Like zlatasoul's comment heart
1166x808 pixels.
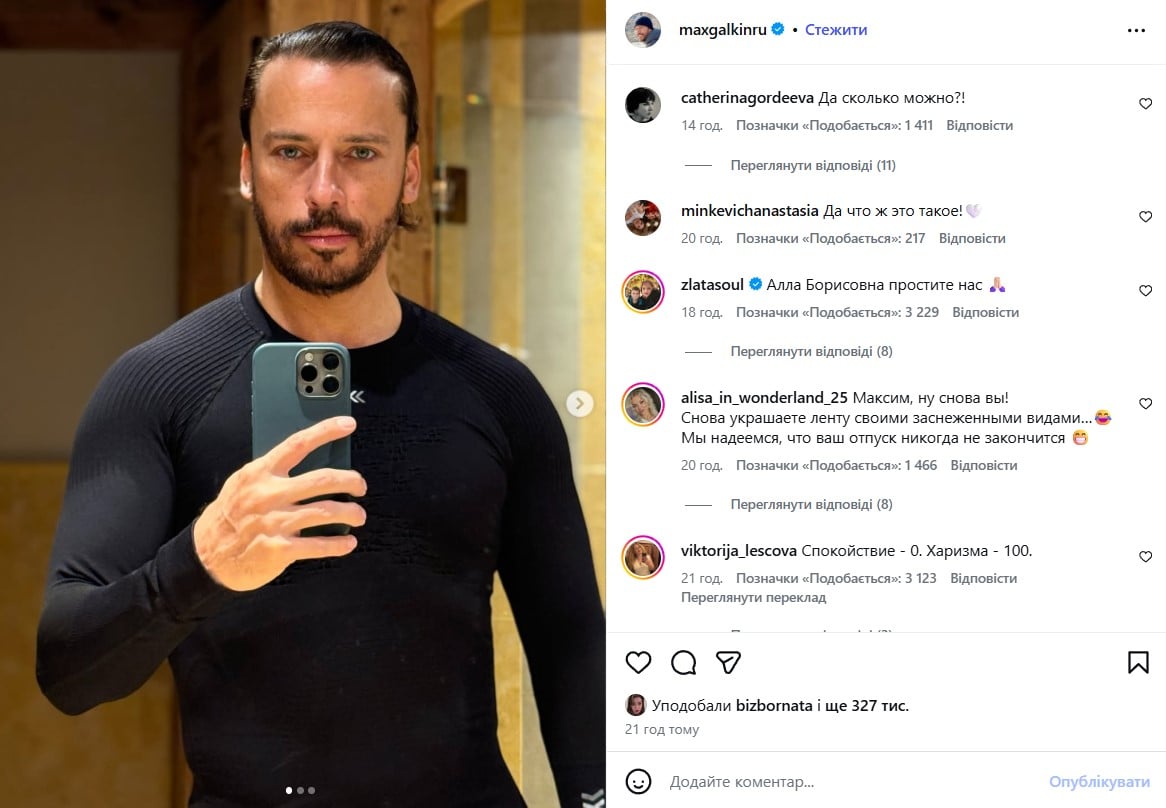(x=1145, y=291)
